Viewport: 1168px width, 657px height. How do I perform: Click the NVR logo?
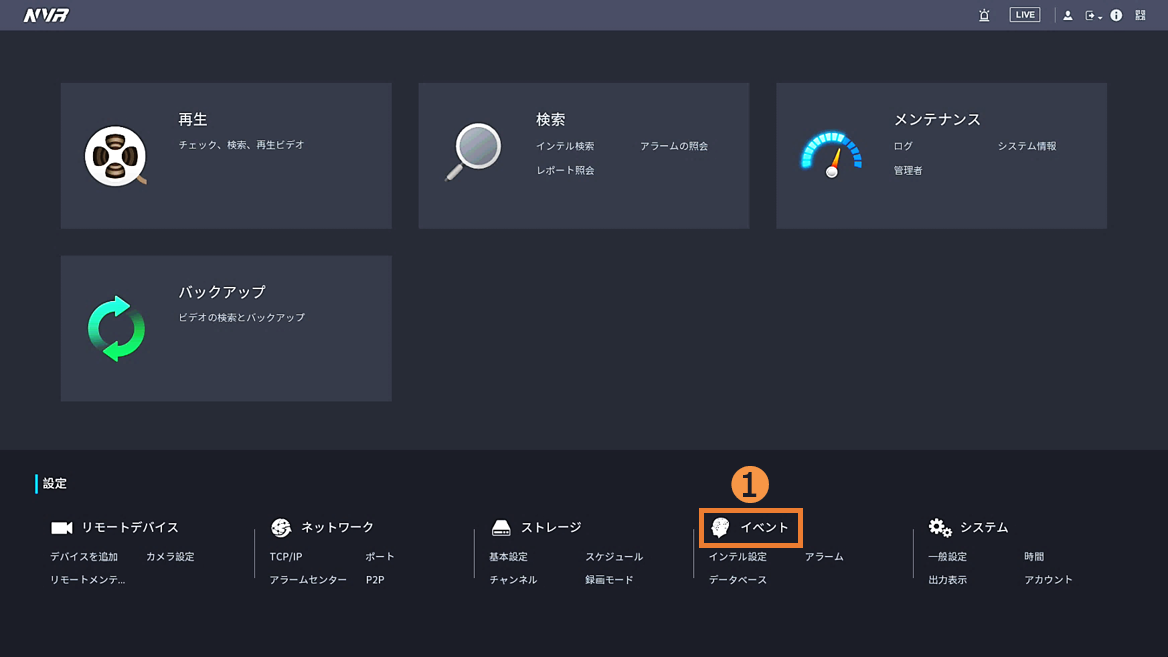point(46,15)
